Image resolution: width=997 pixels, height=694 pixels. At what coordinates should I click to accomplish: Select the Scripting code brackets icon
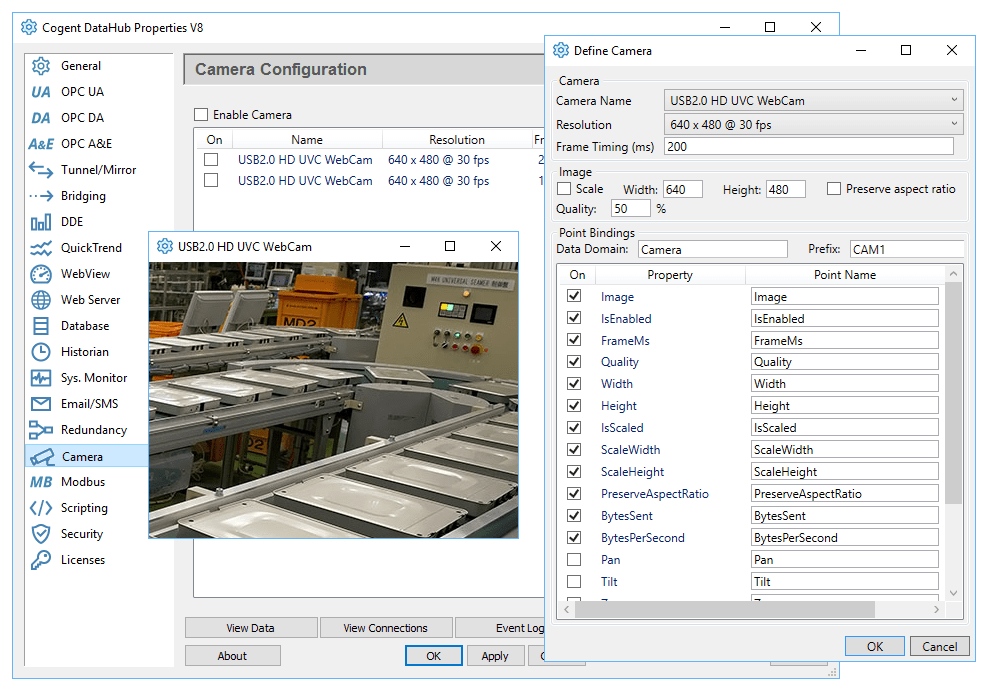point(41,508)
